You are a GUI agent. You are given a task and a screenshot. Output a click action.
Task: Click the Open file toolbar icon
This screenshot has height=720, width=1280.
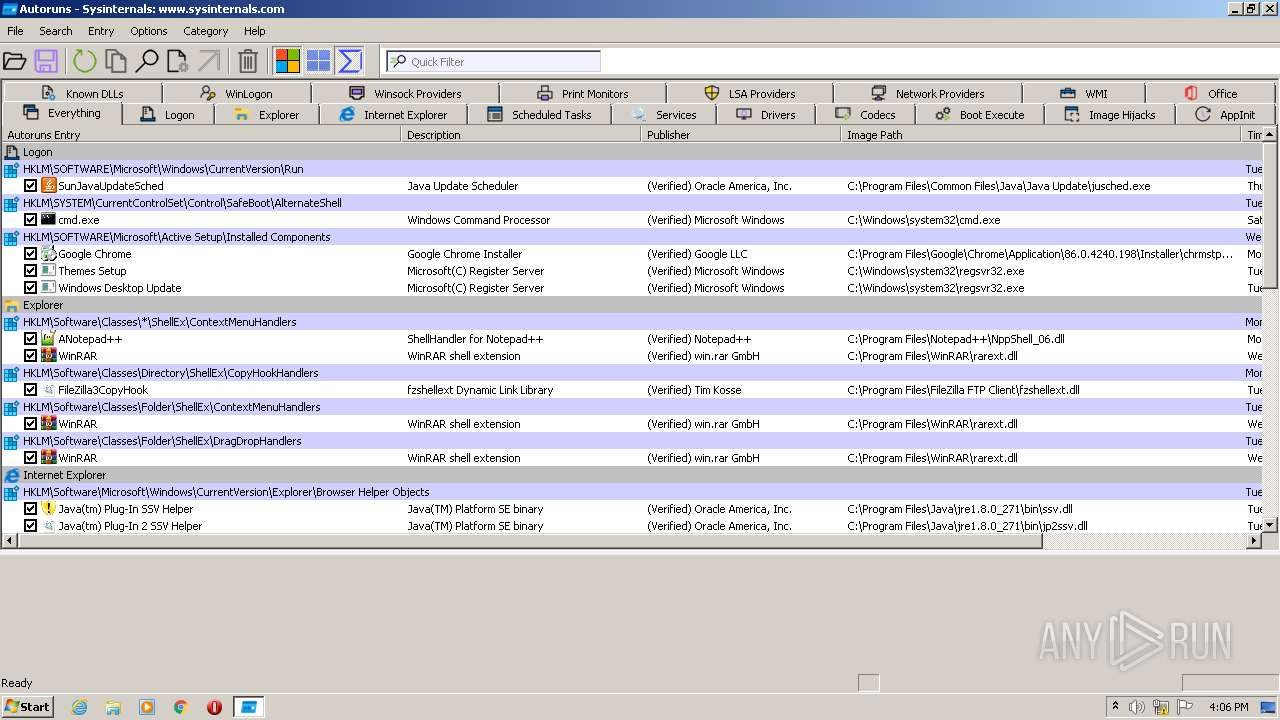click(14, 62)
